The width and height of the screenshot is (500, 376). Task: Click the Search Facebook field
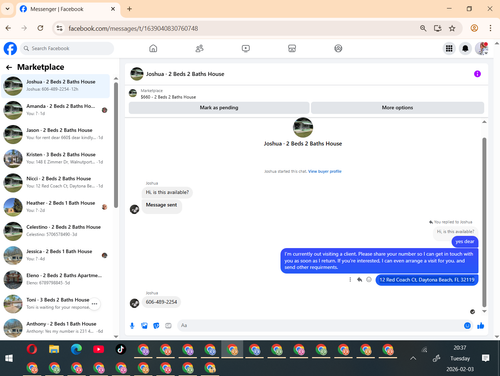click(x=67, y=48)
